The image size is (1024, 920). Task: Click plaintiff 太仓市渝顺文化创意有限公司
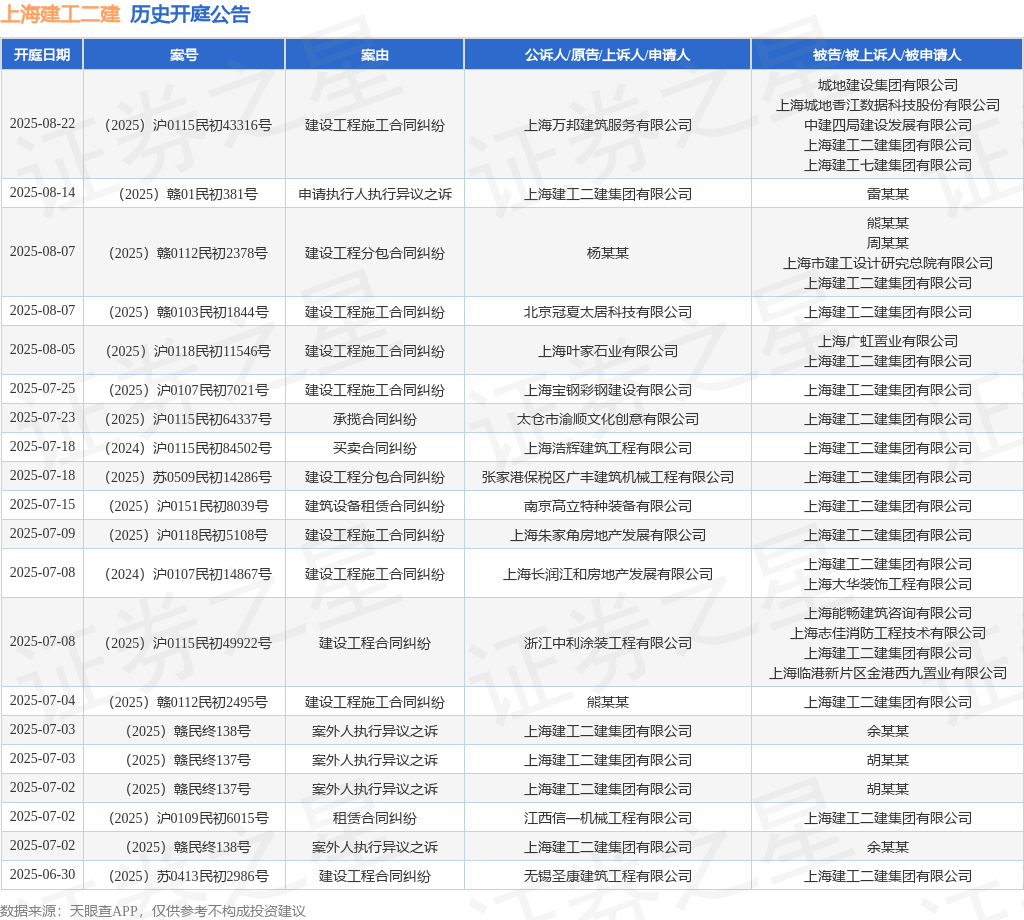click(x=608, y=419)
